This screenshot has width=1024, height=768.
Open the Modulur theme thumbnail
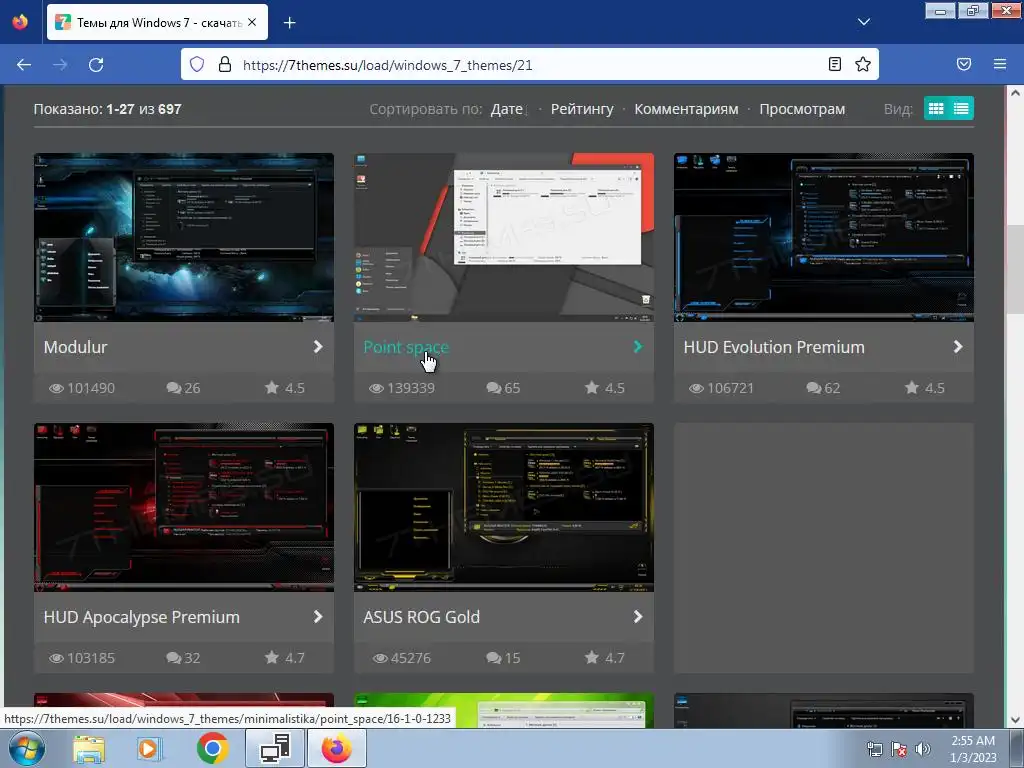click(x=184, y=237)
